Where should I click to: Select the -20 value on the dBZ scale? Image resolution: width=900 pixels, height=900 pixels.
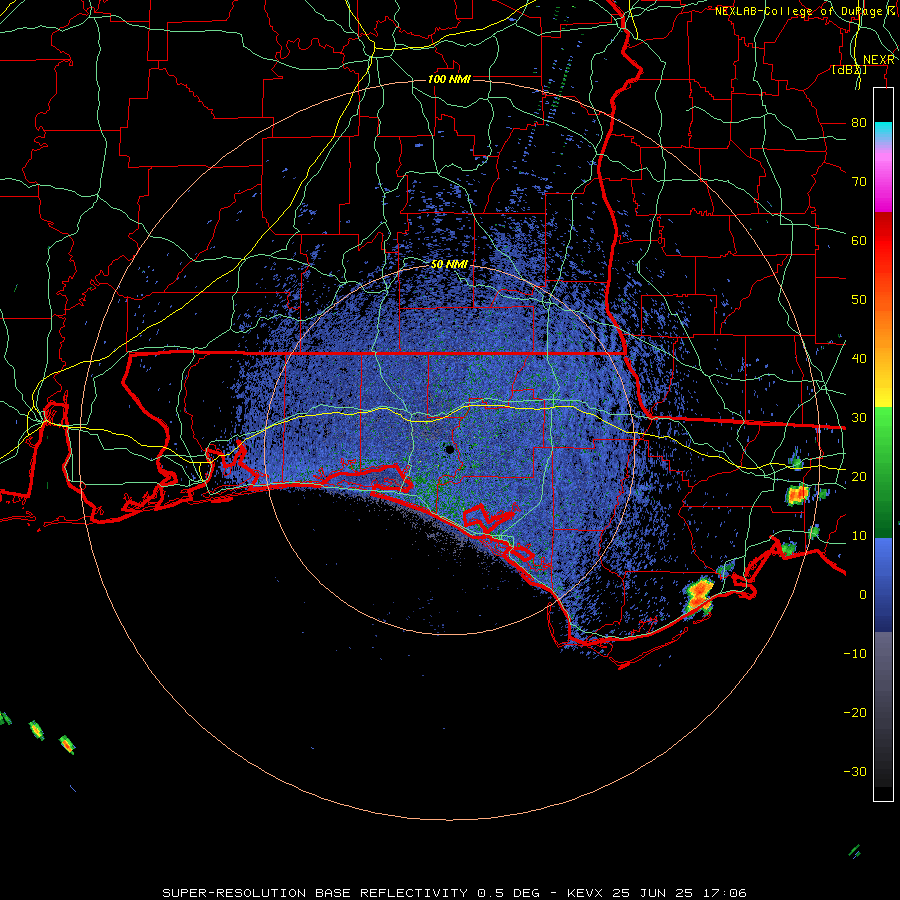coord(855,712)
